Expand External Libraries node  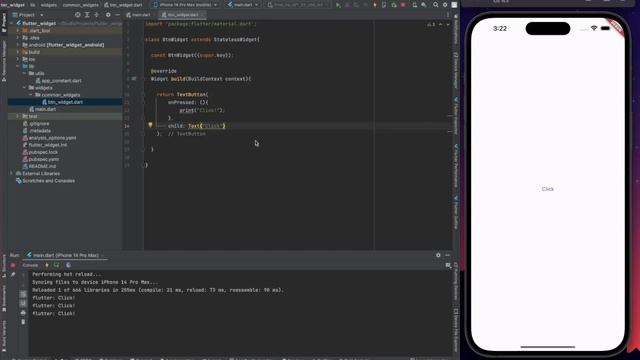[x=11, y=173]
